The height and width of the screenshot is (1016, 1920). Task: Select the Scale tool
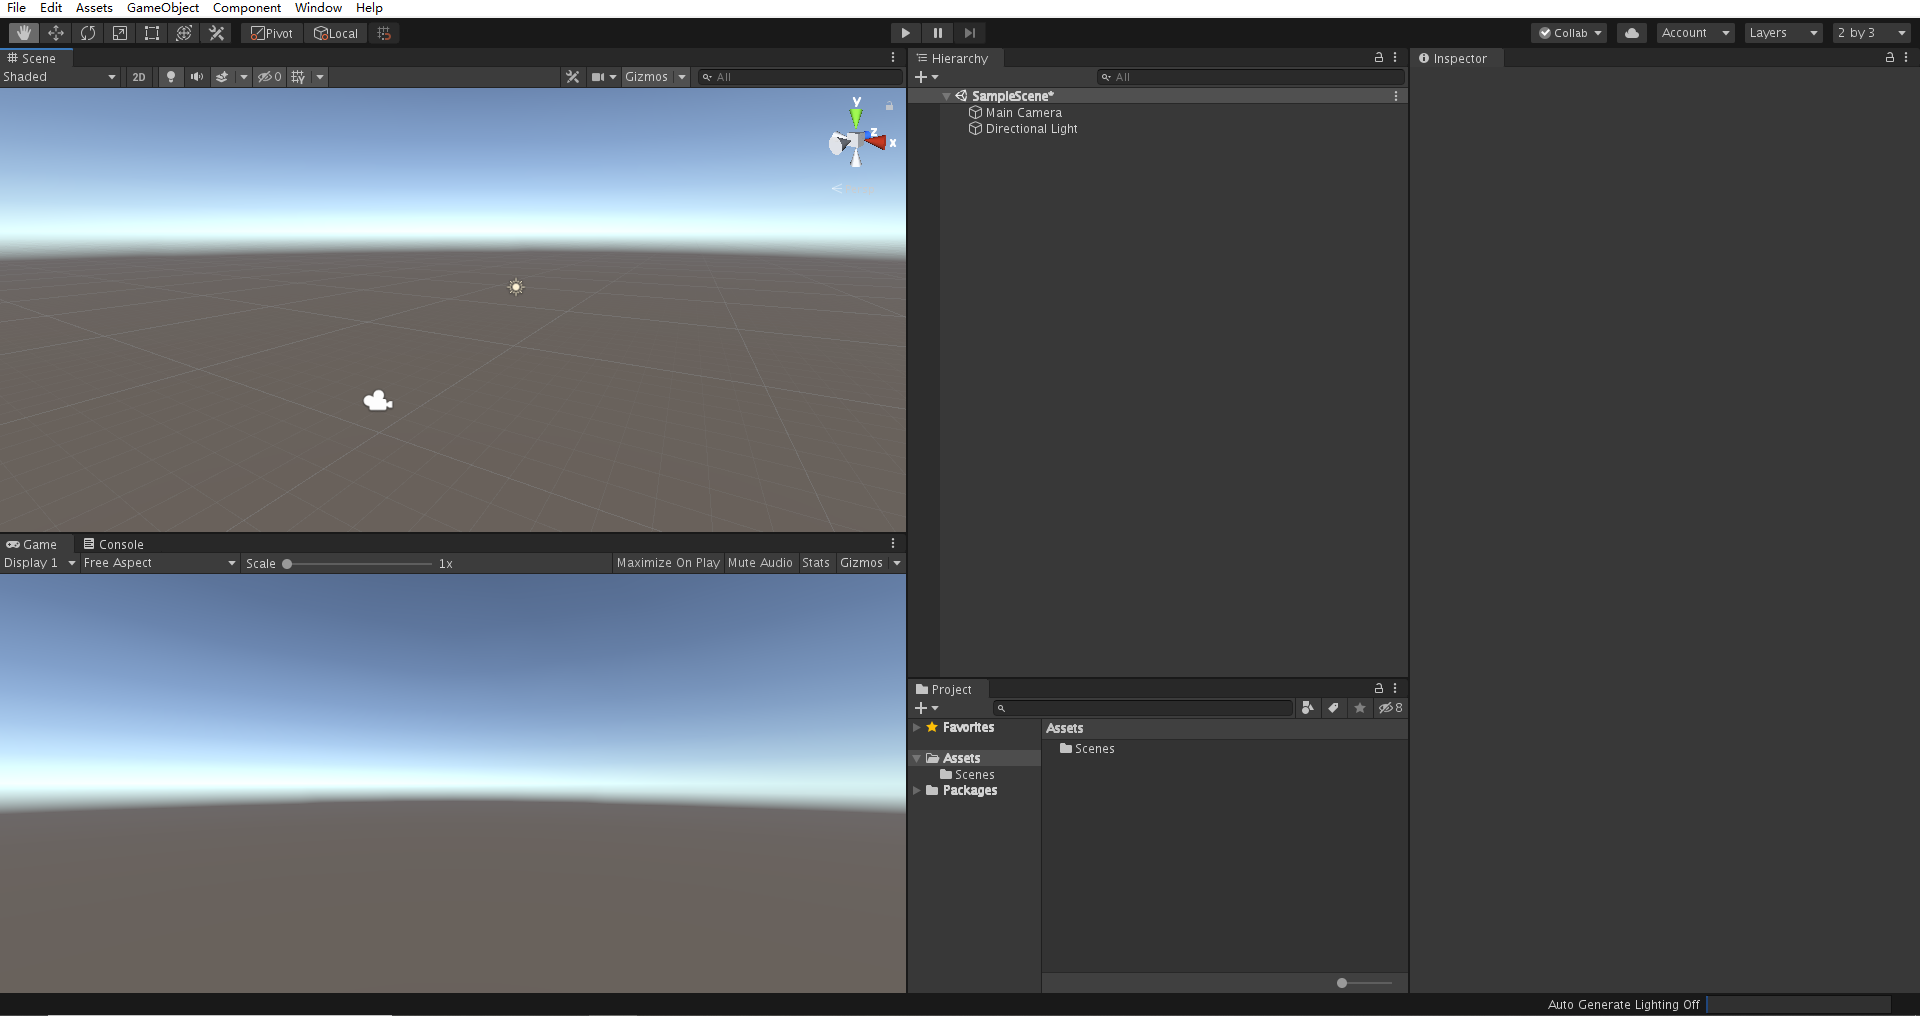point(120,33)
